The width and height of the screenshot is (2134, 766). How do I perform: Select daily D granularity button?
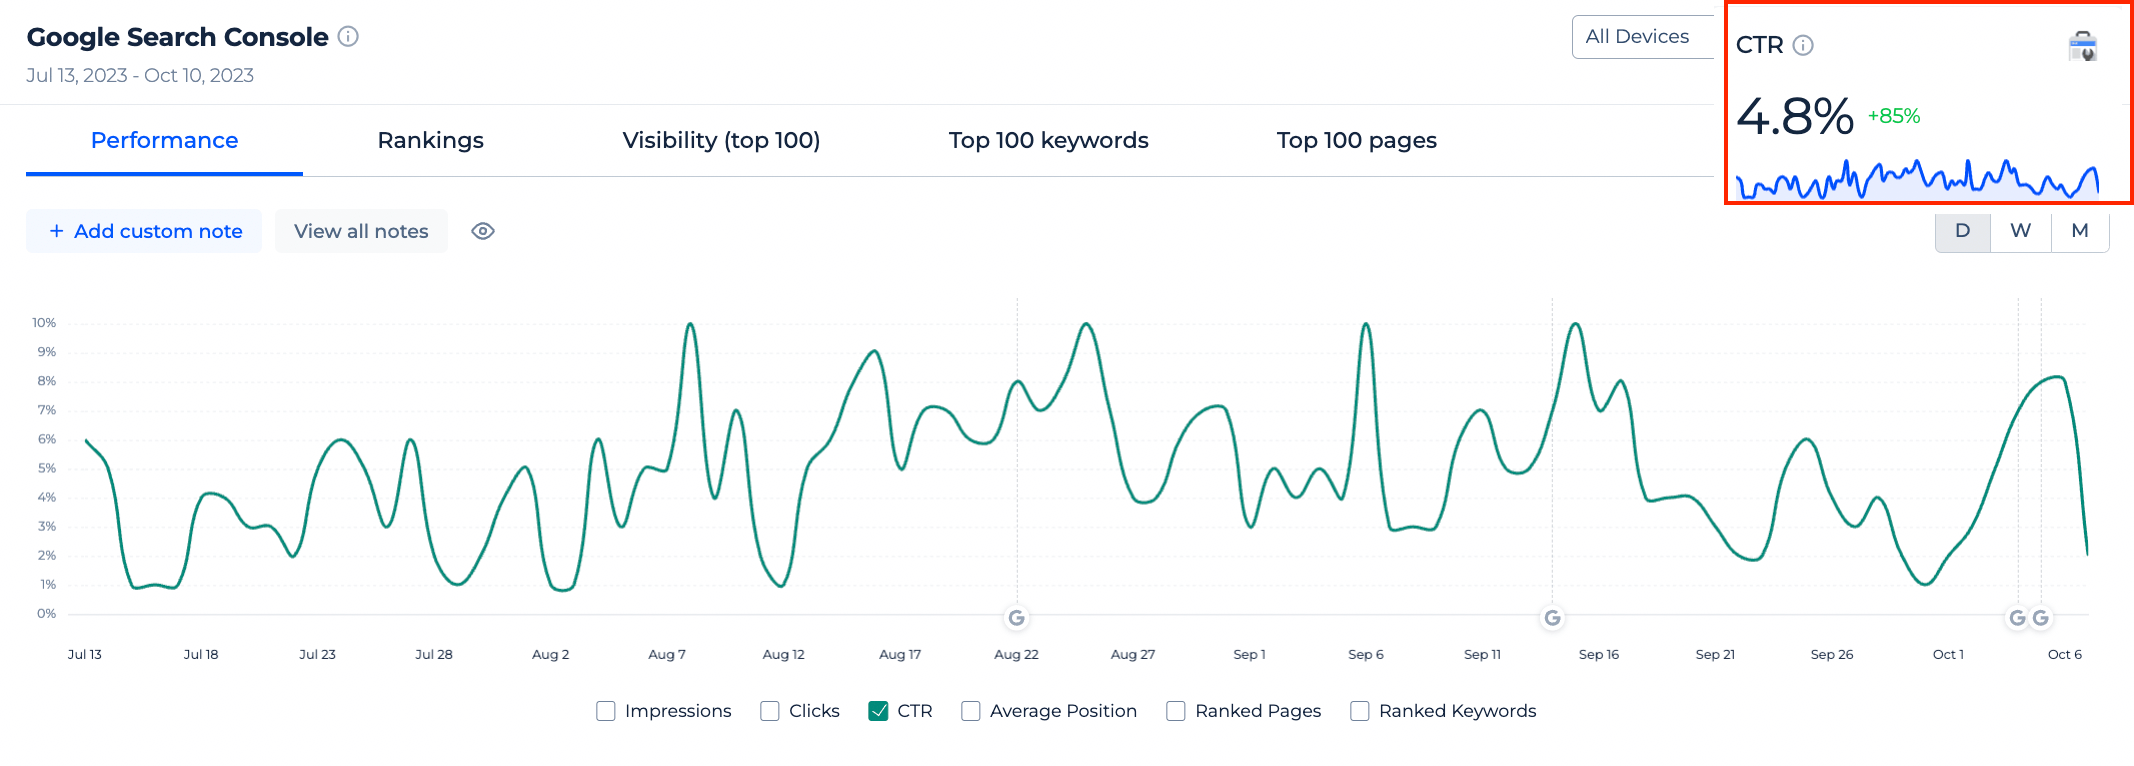click(x=1963, y=231)
